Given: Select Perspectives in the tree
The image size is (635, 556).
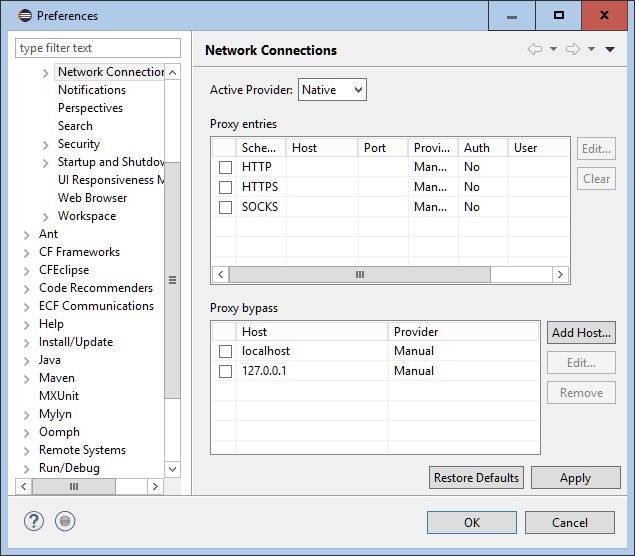Looking at the screenshot, I should 90,108.
